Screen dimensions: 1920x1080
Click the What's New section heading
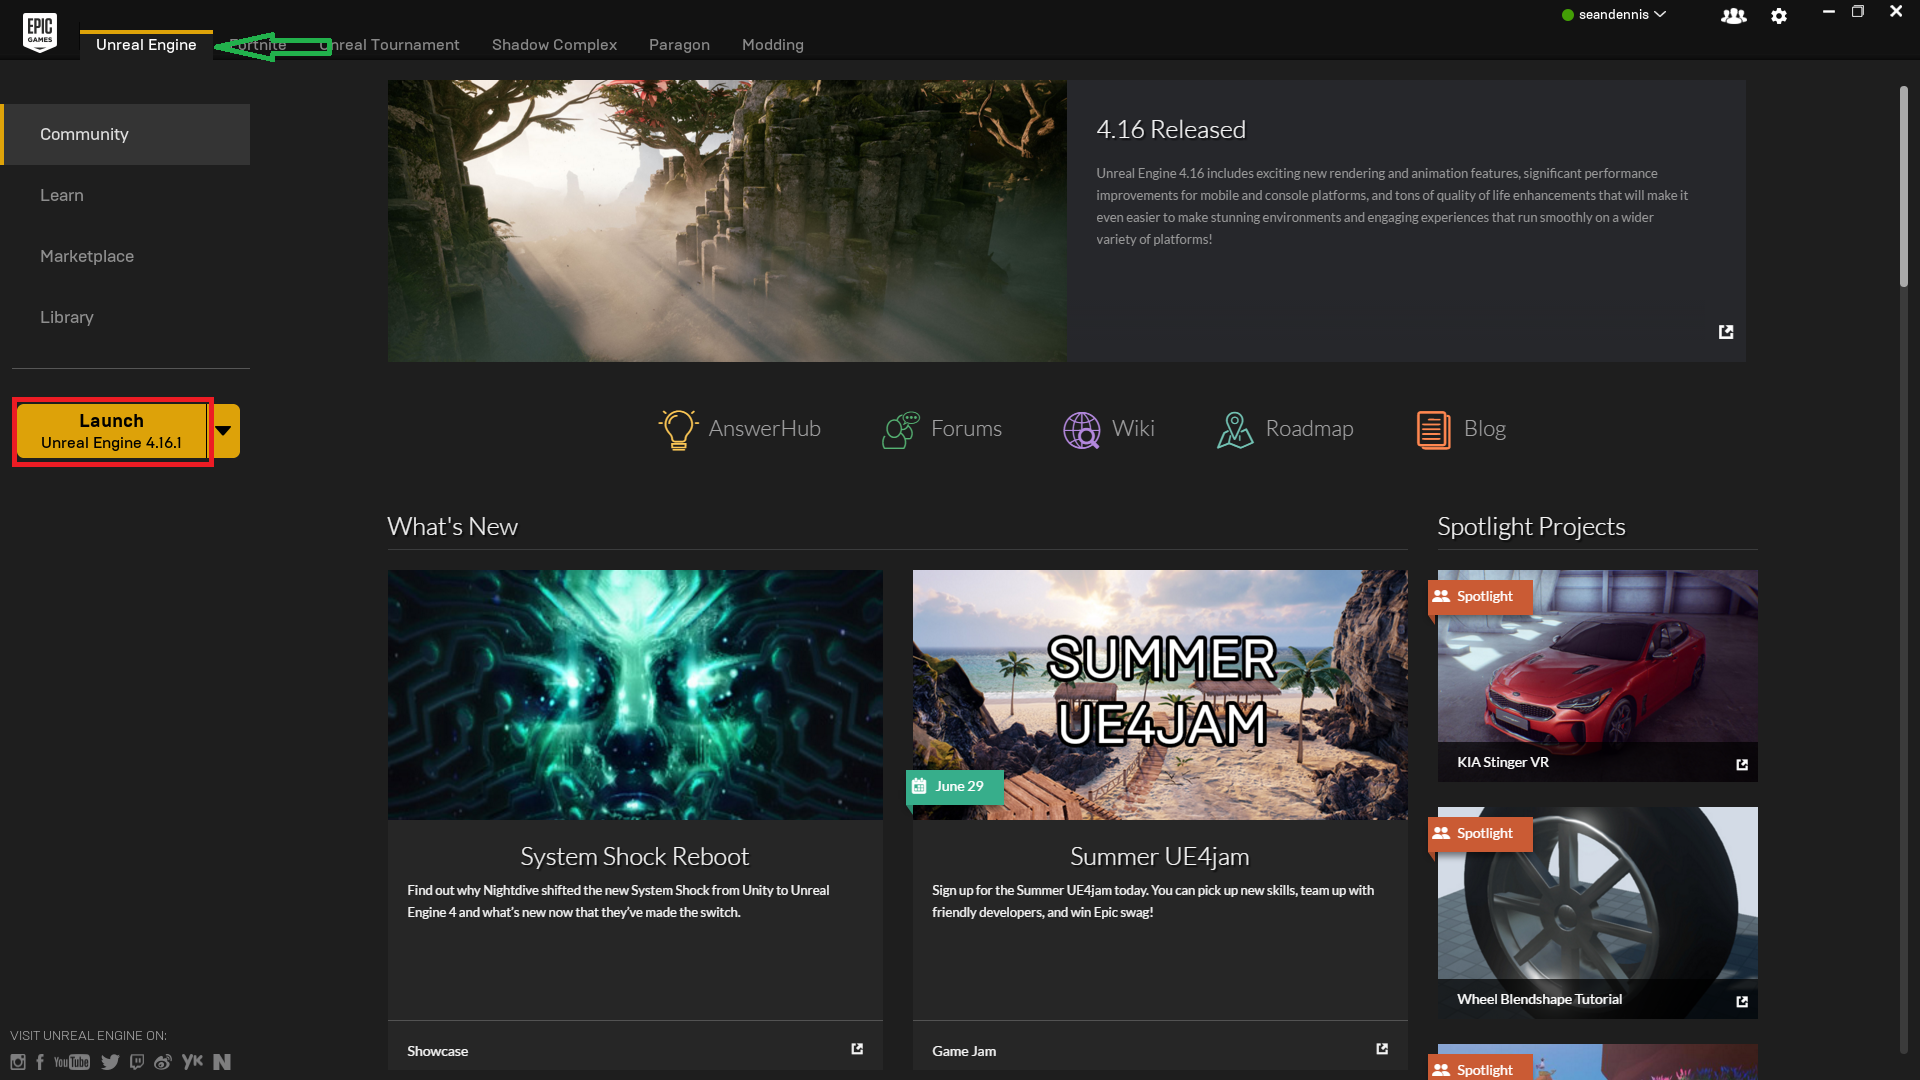coord(452,527)
